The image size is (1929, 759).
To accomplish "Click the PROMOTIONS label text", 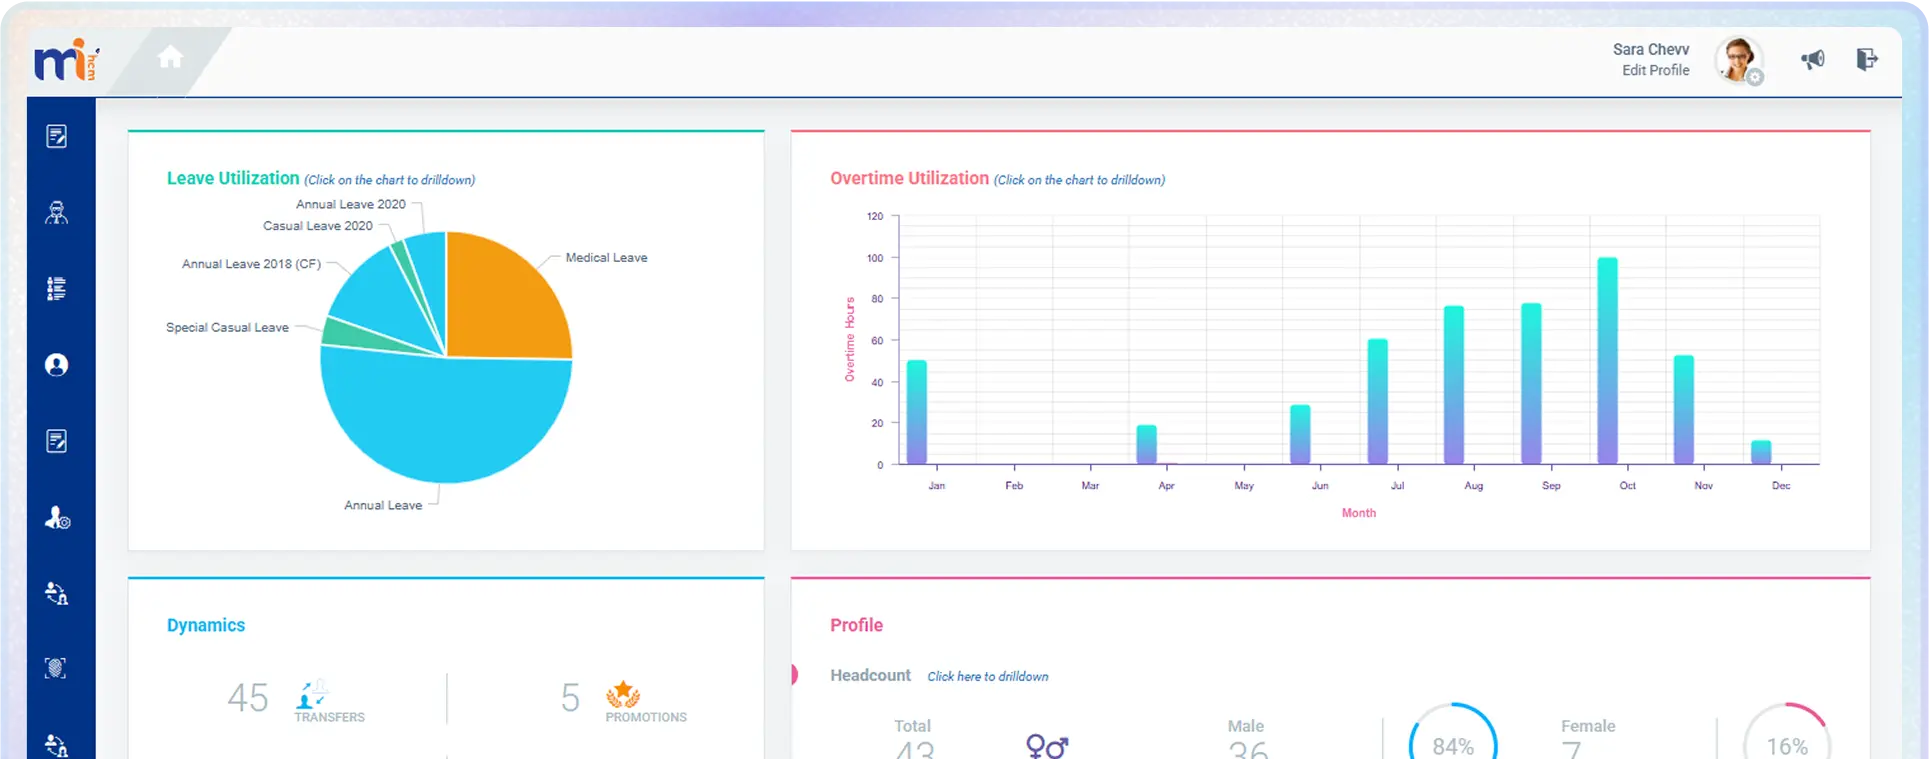I will click(646, 717).
